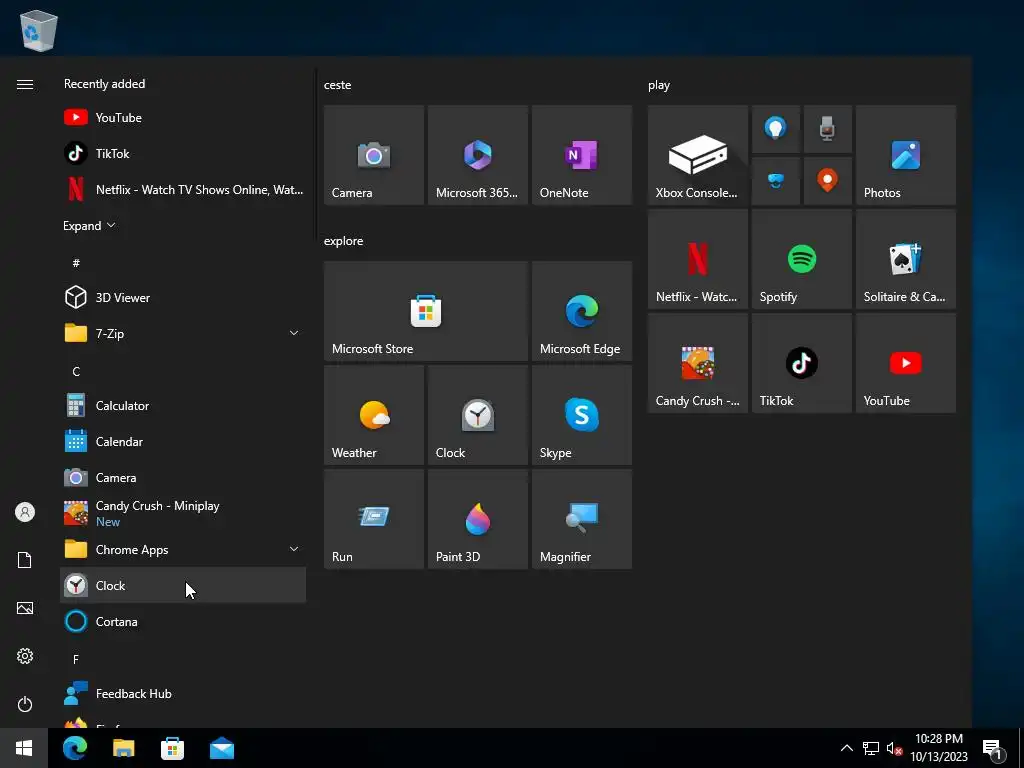1024x768 pixels.
Task: Launch the OneNote tile
Action: pos(582,155)
